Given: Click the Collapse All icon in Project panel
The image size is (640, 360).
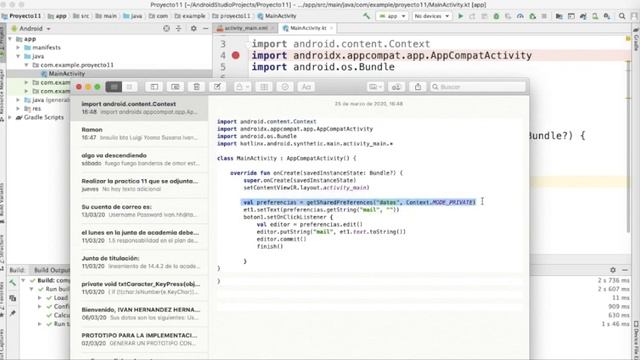Looking at the screenshot, I should point(178,29).
